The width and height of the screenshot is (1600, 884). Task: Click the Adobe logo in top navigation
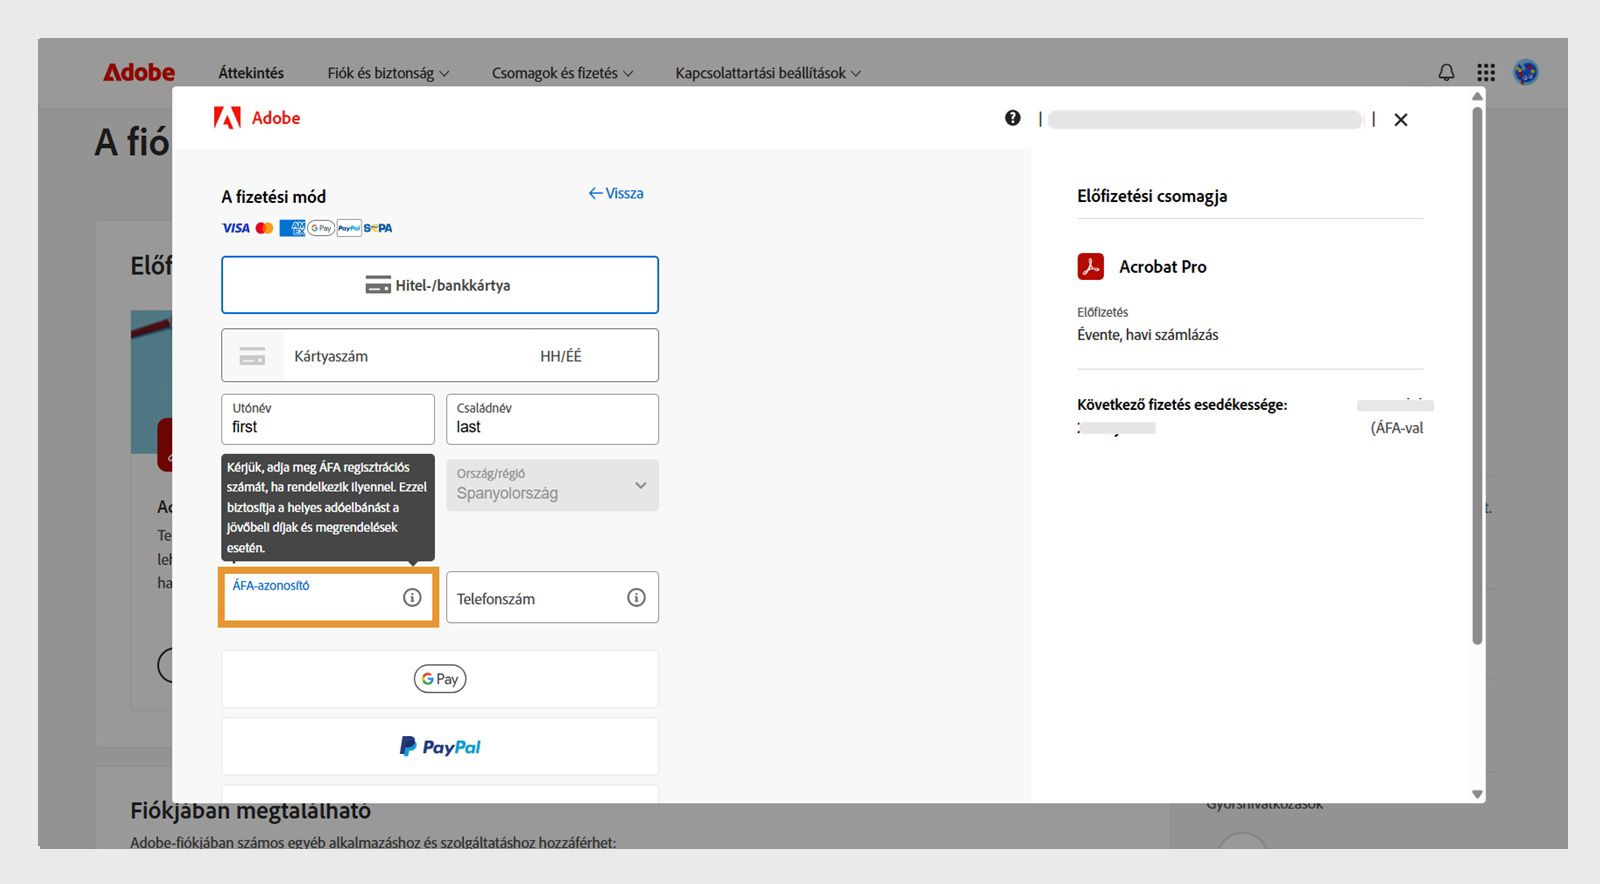point(139,72)
